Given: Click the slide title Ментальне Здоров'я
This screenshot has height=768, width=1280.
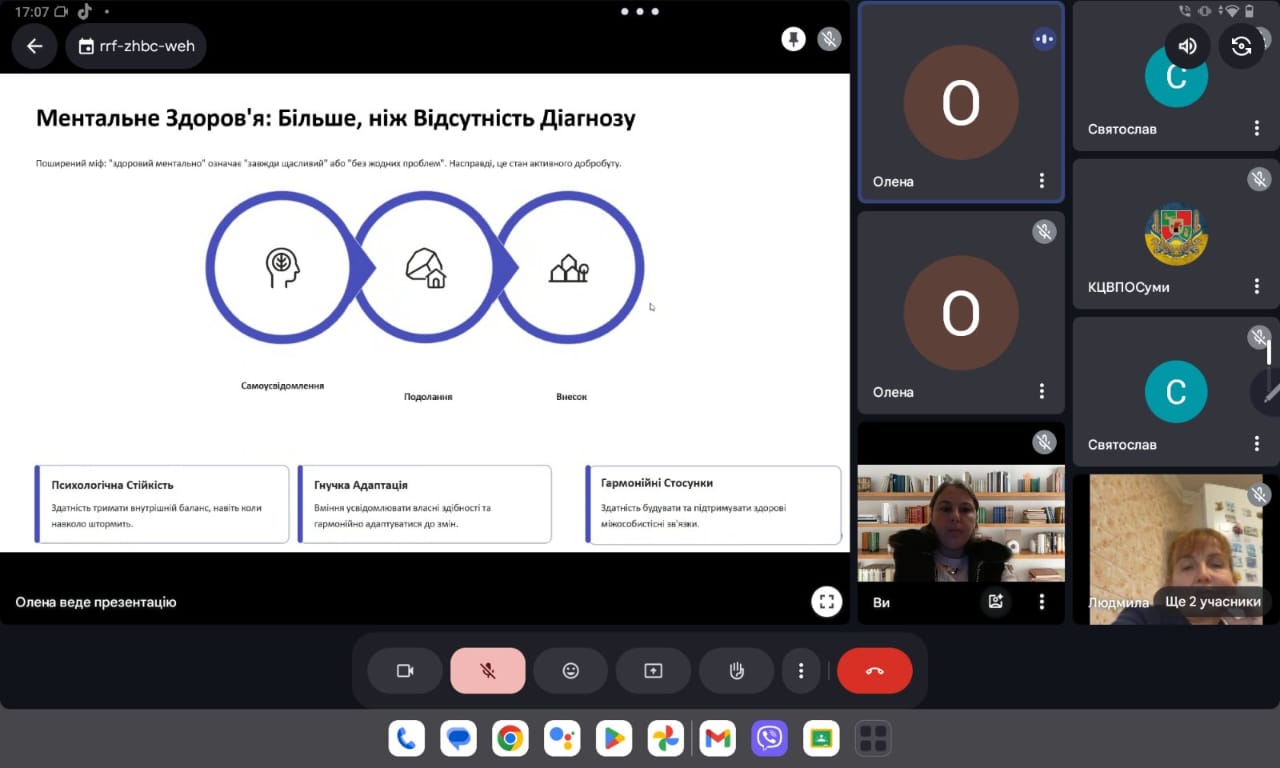Looking at the screenshot, I should pos(336,118).
